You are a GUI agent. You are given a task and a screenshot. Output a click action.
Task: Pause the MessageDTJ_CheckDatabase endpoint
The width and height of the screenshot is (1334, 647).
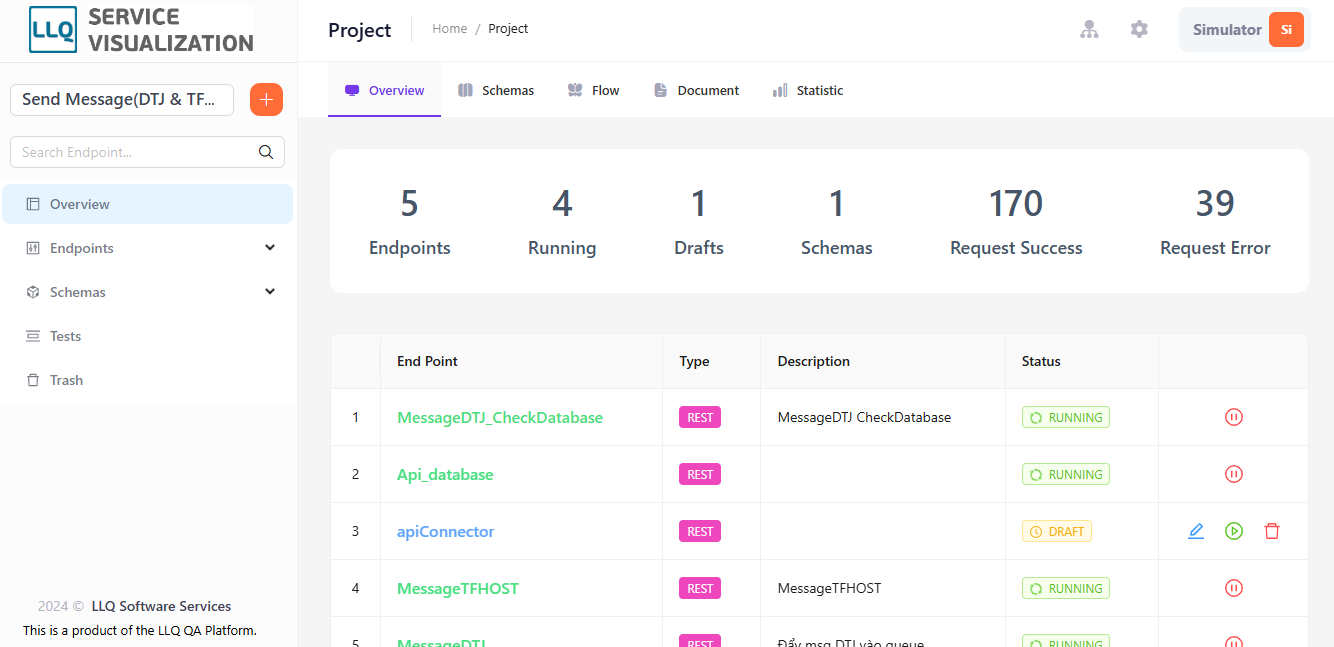[x=1234, y=417]
